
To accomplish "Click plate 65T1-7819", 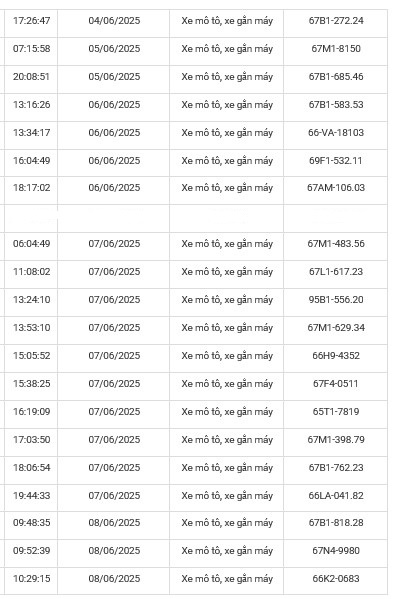I will [x=336, y=412].
